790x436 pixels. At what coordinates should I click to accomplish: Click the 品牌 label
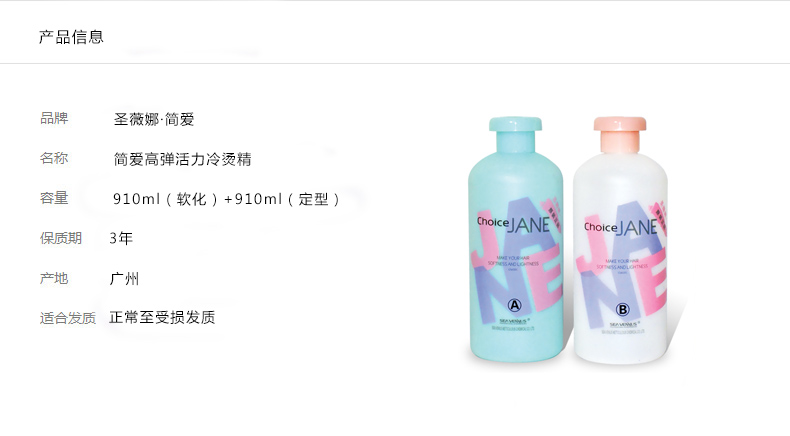[x=54, y=118]
